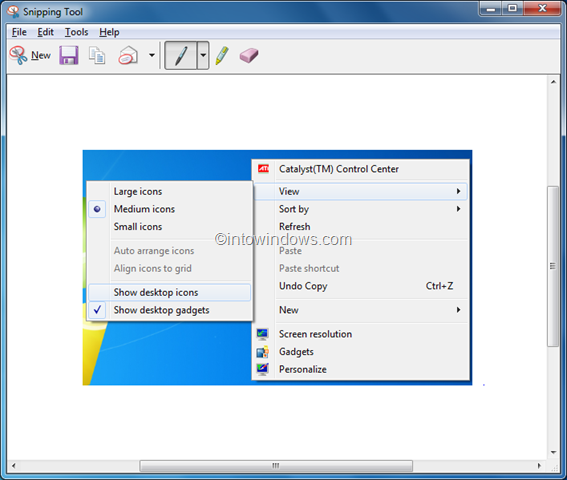The width and height of the screenshot is (567, 480).
Task: Select the yellow Highlighter tool
Action: [222, 55]
